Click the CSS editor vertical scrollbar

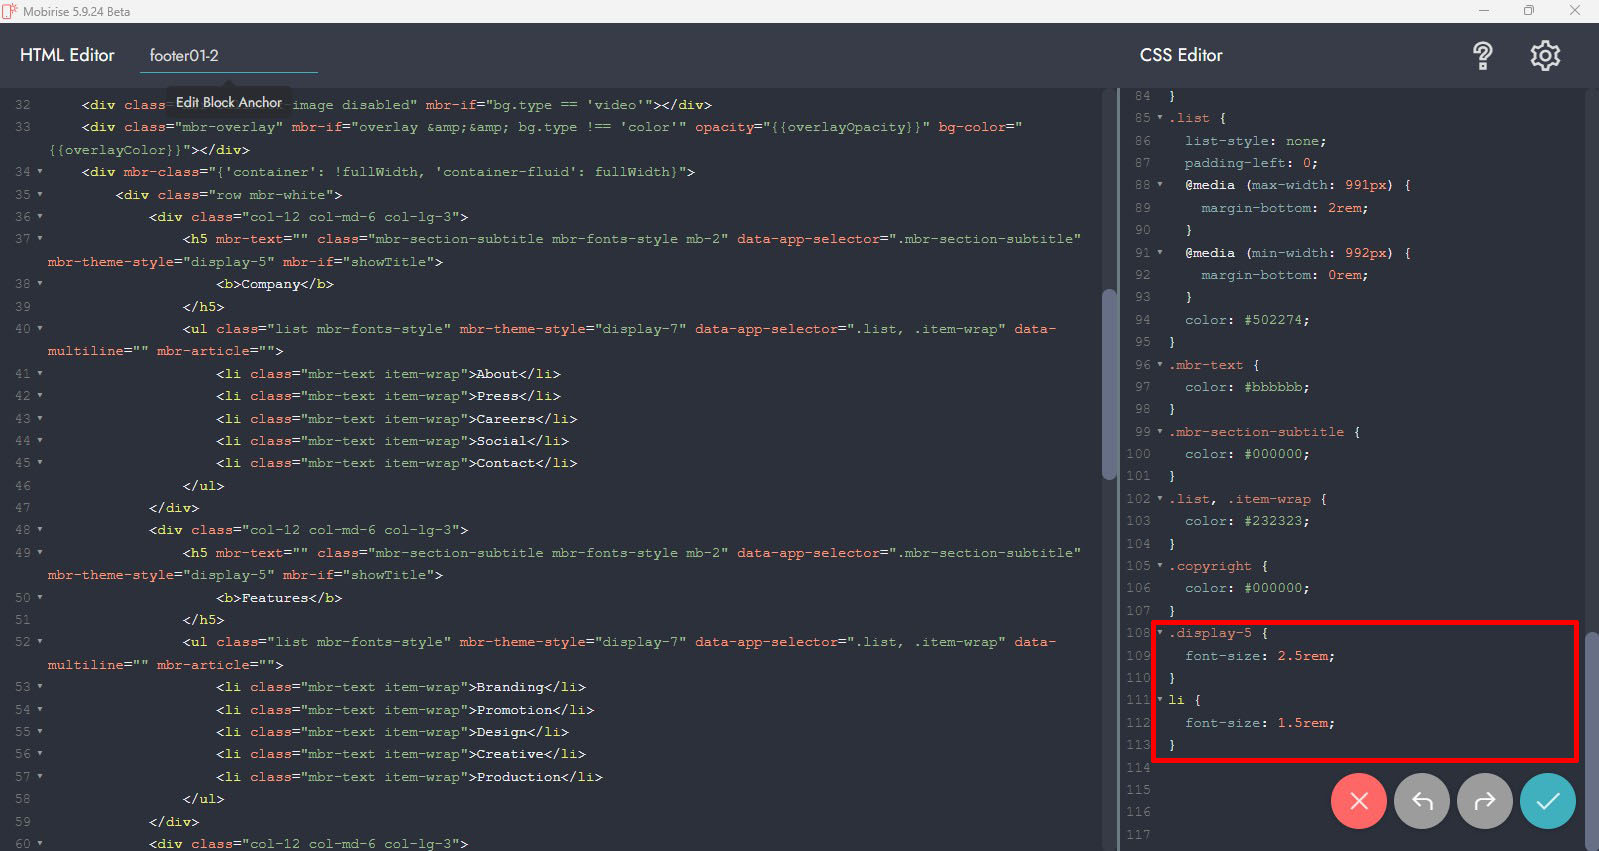(1591, 700)
